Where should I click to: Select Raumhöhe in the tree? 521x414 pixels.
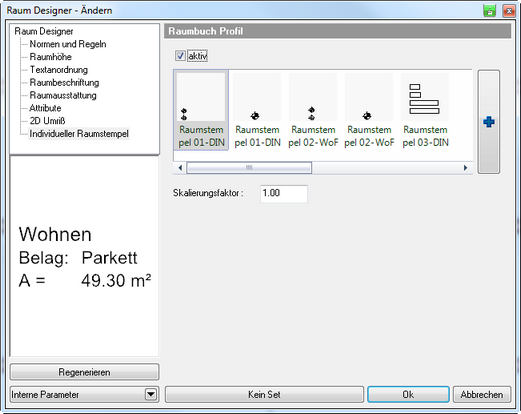[x=51, y=57]
